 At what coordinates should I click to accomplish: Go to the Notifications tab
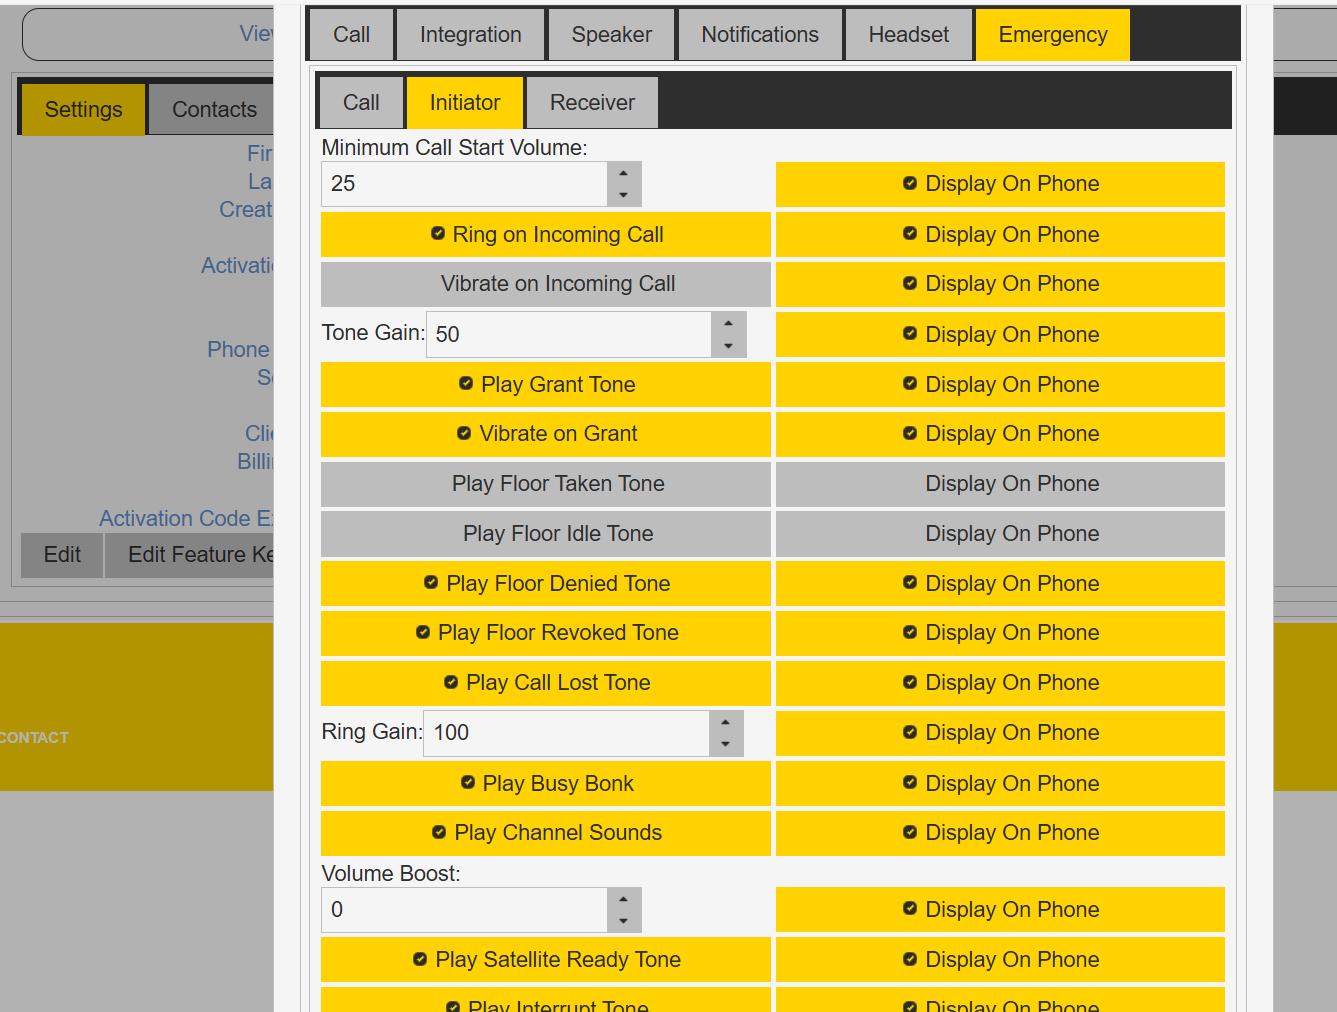click(x=760, y=35)
